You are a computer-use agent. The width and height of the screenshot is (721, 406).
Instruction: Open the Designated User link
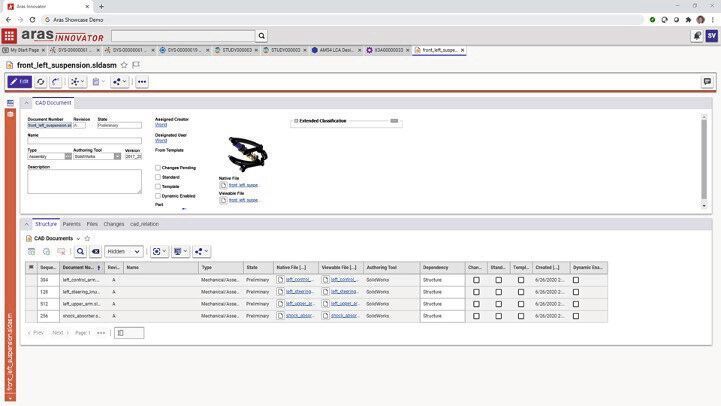point(161,141)
